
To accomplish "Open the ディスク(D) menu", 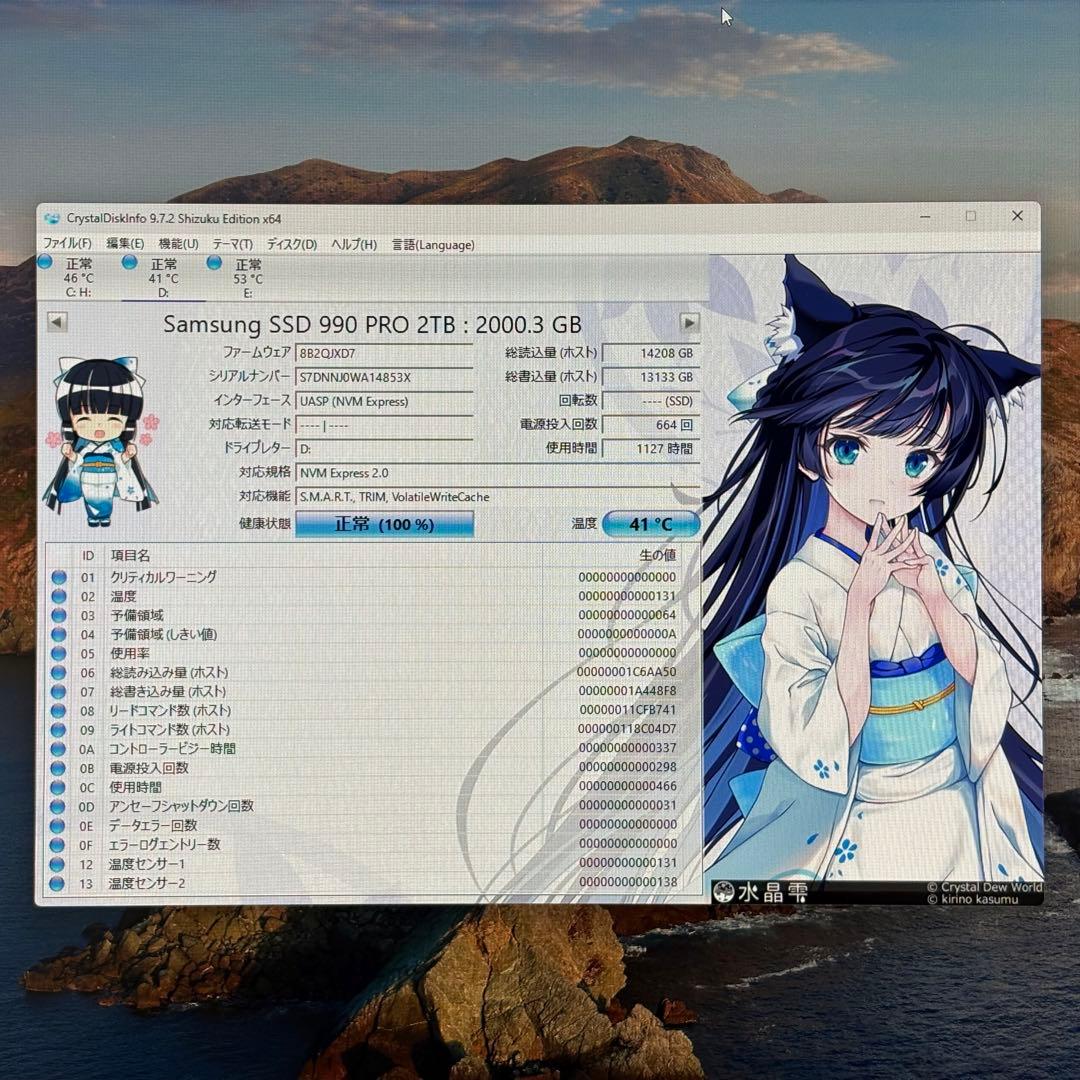I will pos(291,245).
